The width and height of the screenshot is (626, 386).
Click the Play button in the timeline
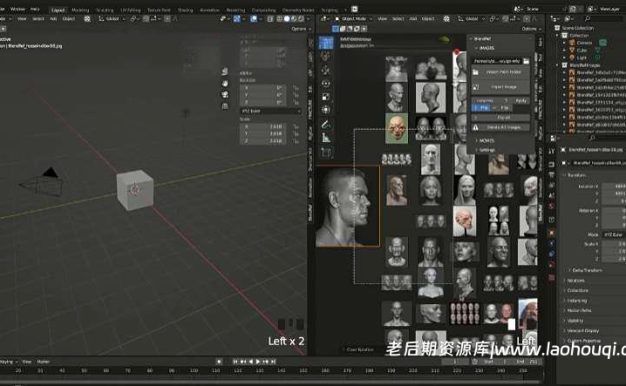258,362
